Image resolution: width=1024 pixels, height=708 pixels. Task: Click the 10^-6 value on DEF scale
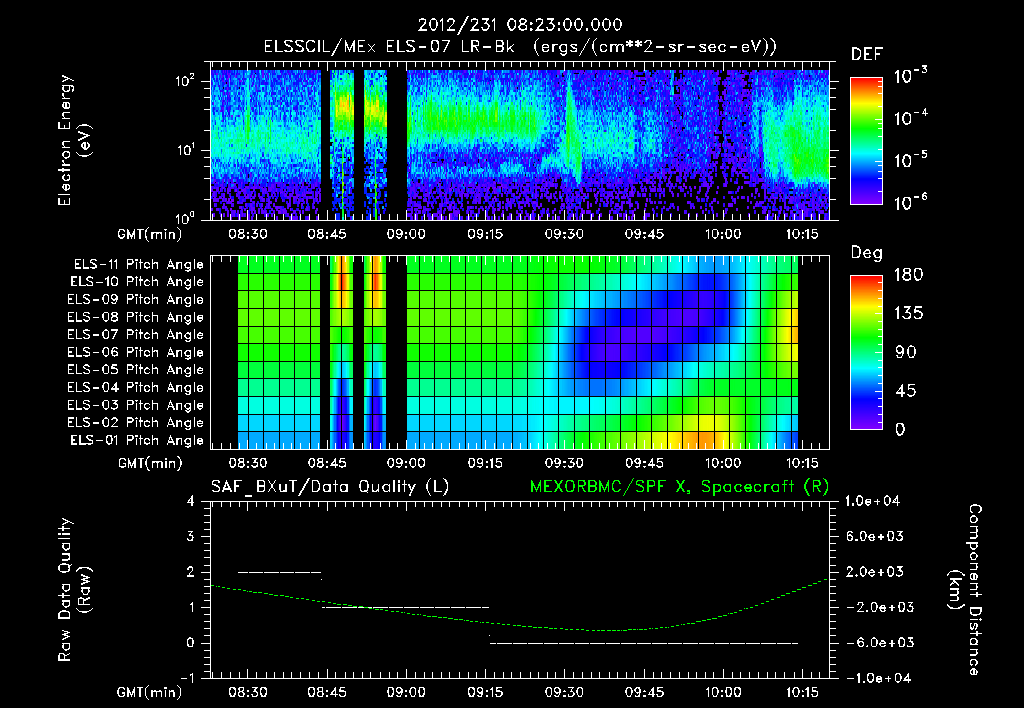point(910,202)
